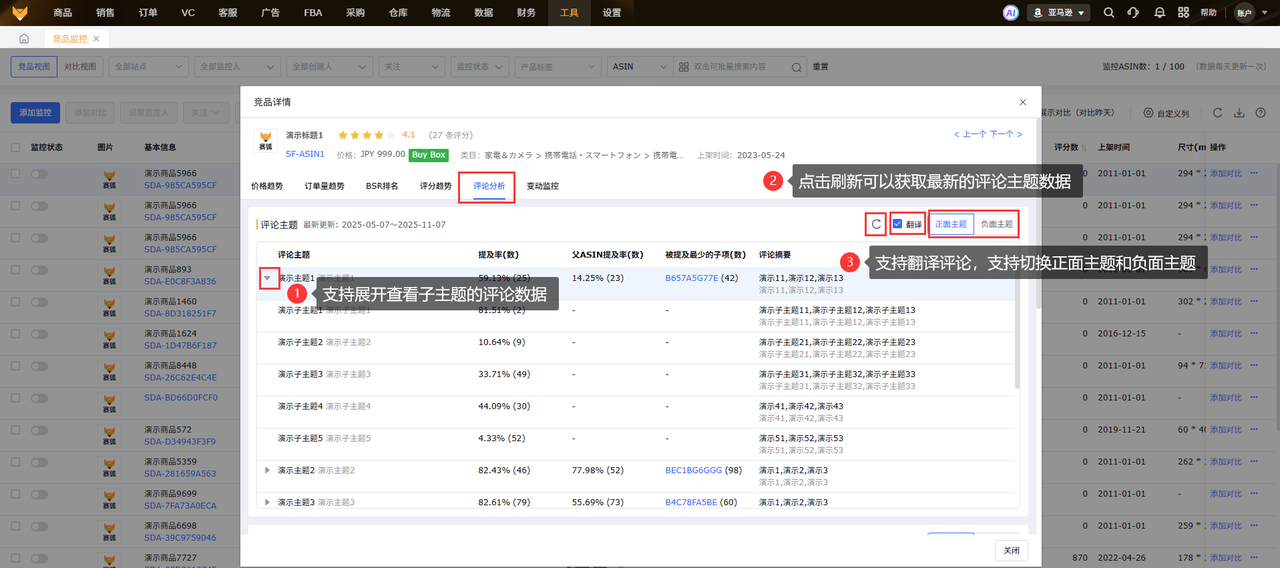
Task: Expand the 演示主题2 row arrow
Action: tap(267, 470)
